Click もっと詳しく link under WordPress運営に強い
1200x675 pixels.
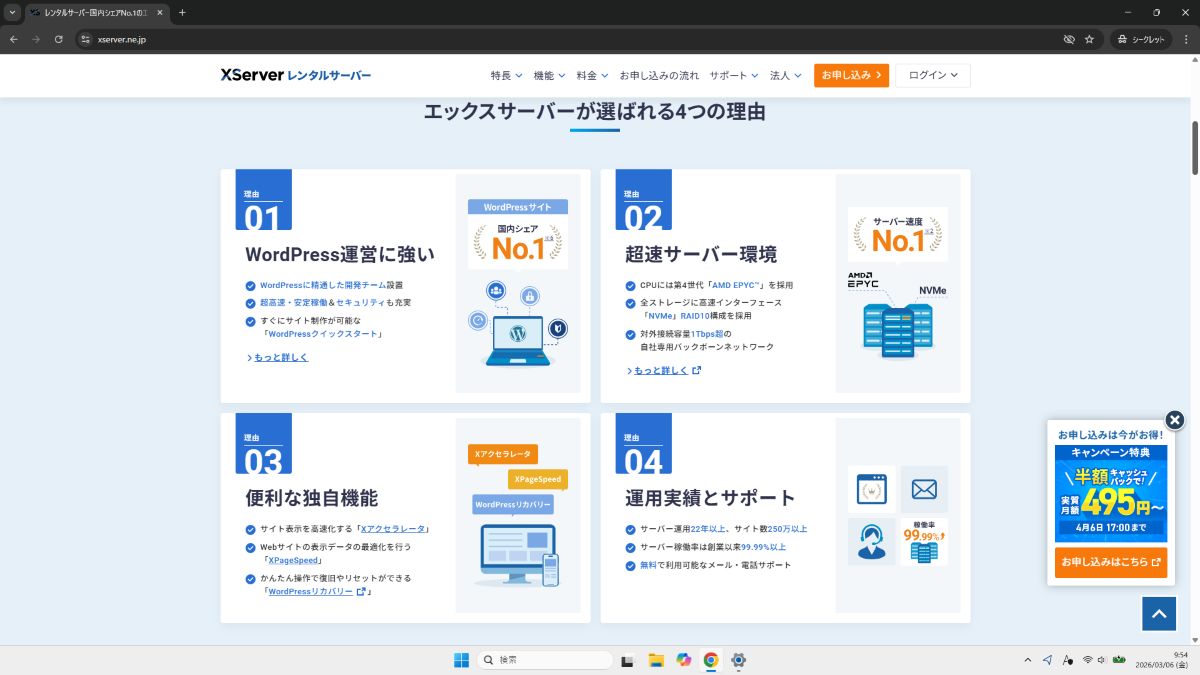pos(280,357)
